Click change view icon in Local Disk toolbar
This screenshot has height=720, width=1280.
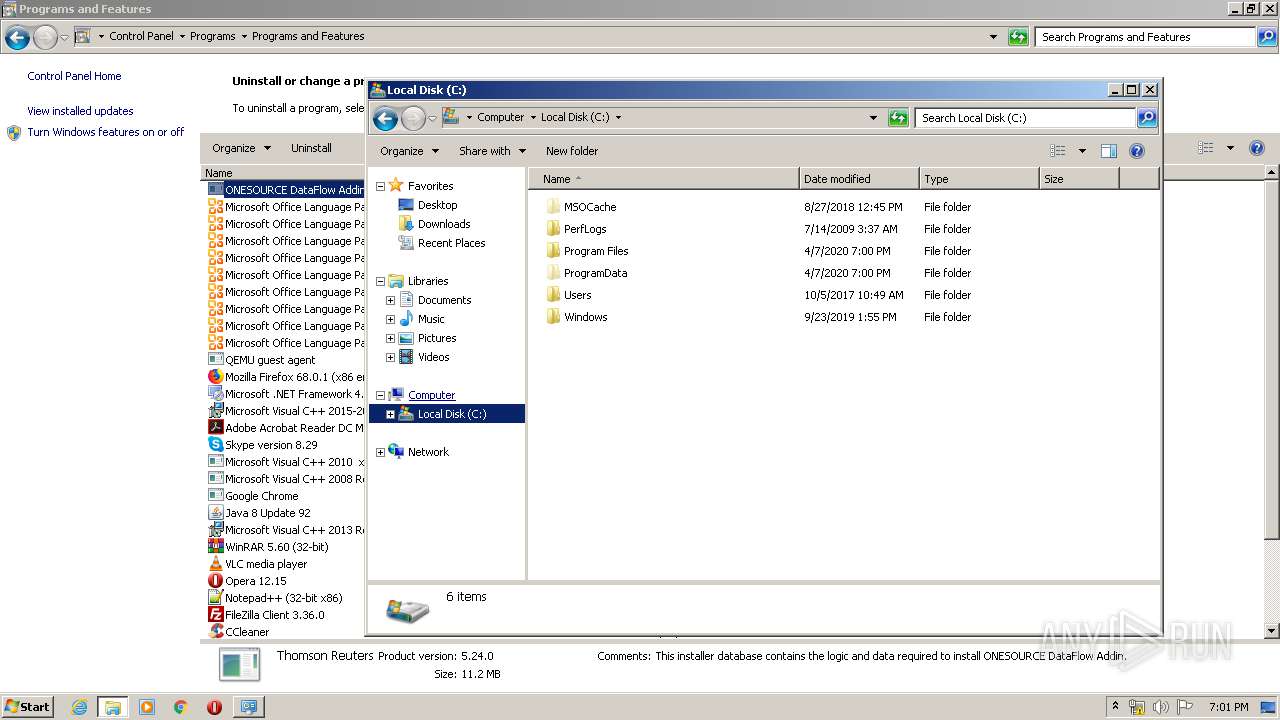[1058, 151]
